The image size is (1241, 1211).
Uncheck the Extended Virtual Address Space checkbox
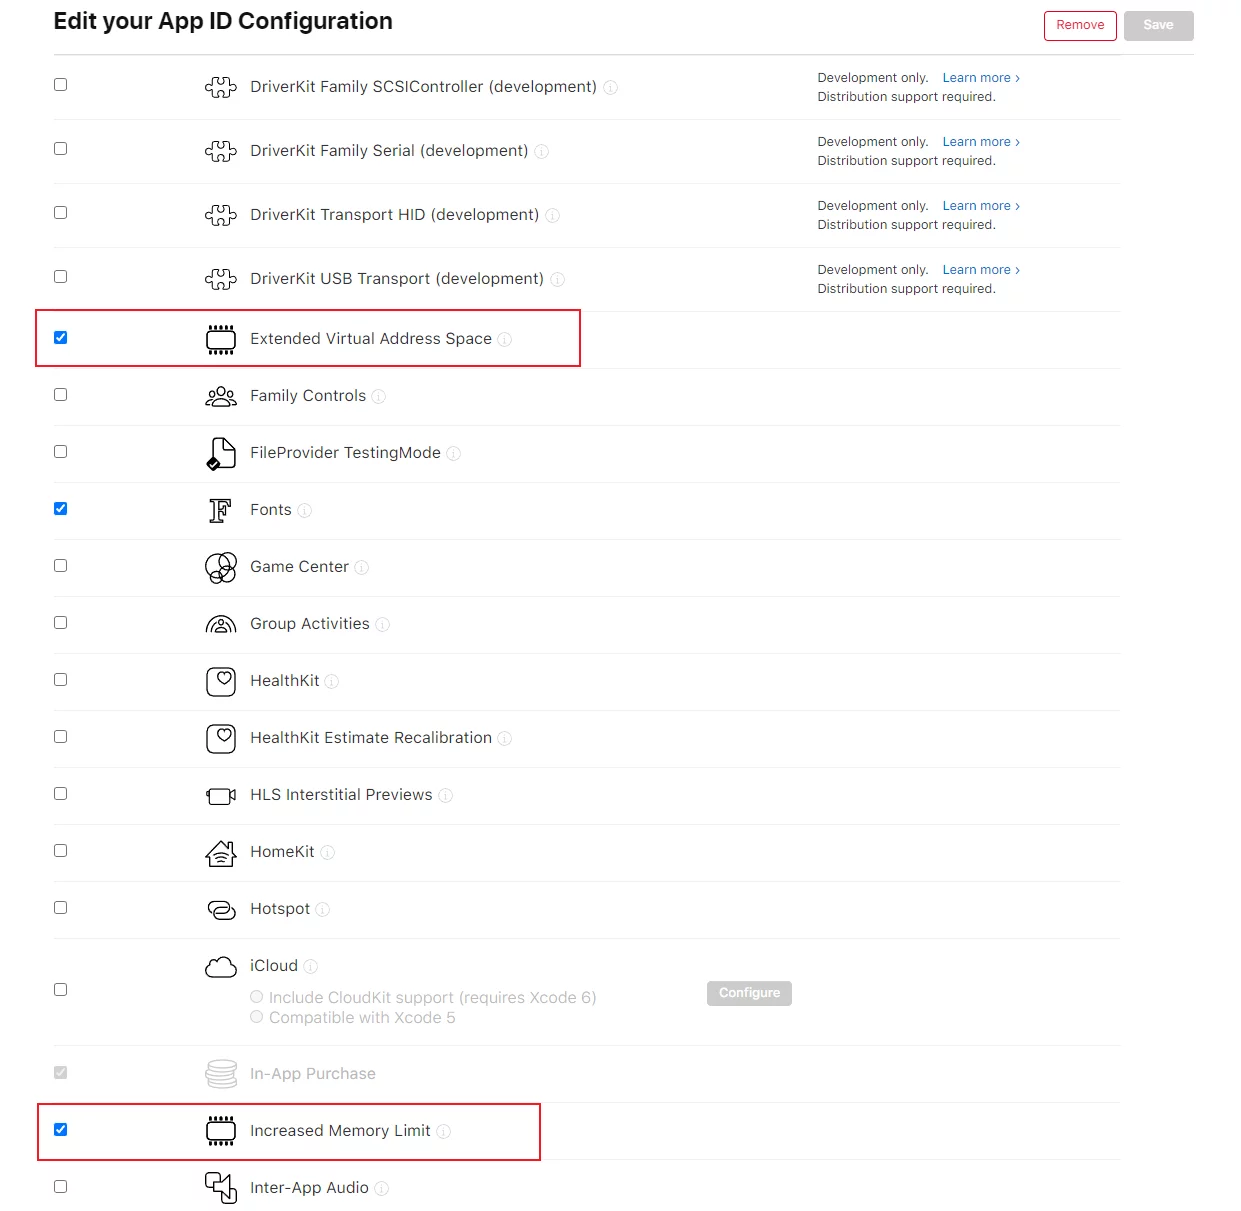(x=61, y=338)
